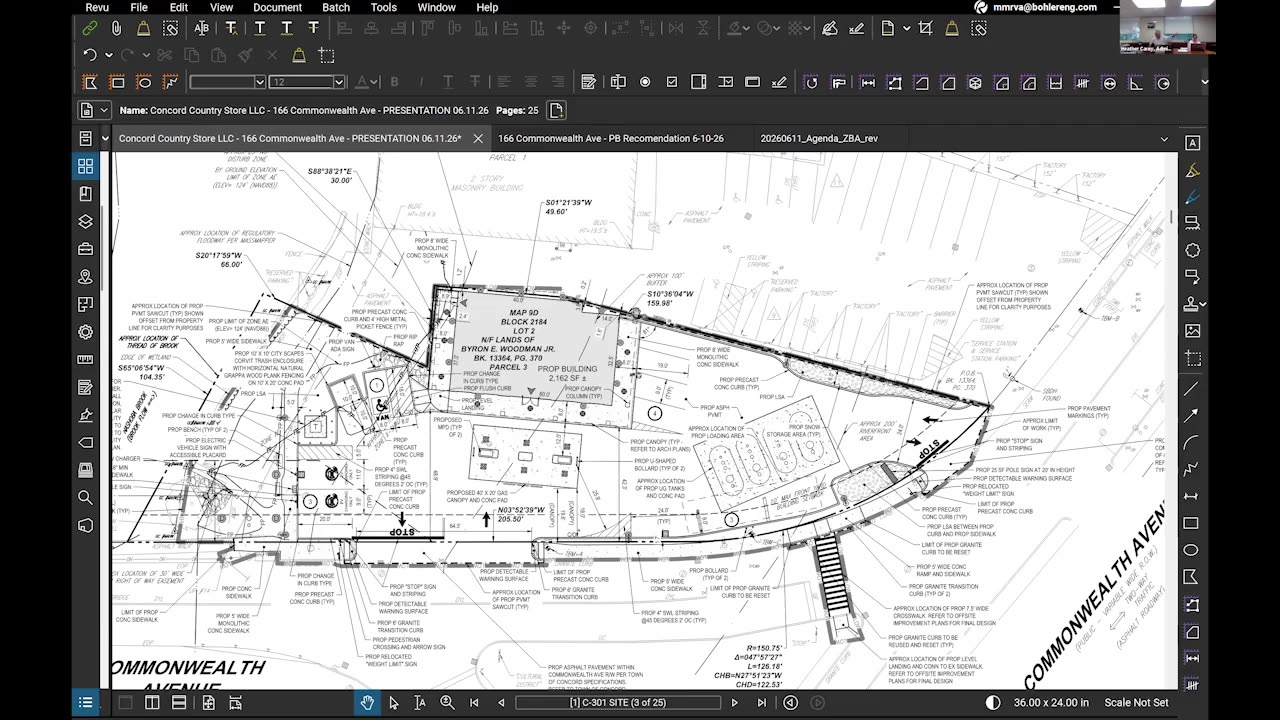Viewport: 1280px width, 720px height.
Task: Expand the Undo history dropdown arrow
Action: click(108, 55)
